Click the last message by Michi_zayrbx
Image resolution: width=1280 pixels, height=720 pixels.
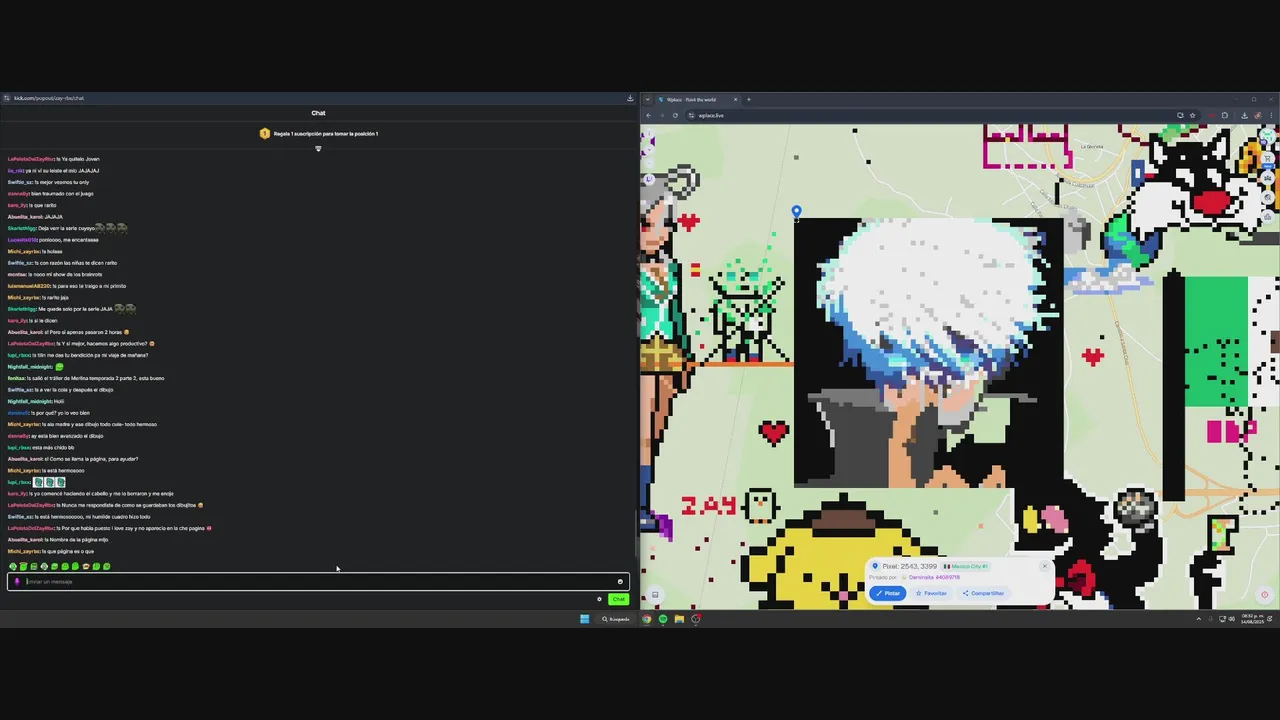point(51,551)
